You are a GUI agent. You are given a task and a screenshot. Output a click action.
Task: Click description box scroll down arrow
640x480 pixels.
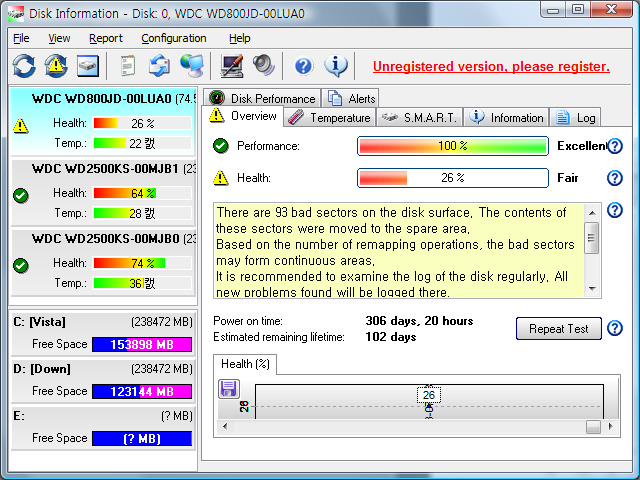coord(592,288)
